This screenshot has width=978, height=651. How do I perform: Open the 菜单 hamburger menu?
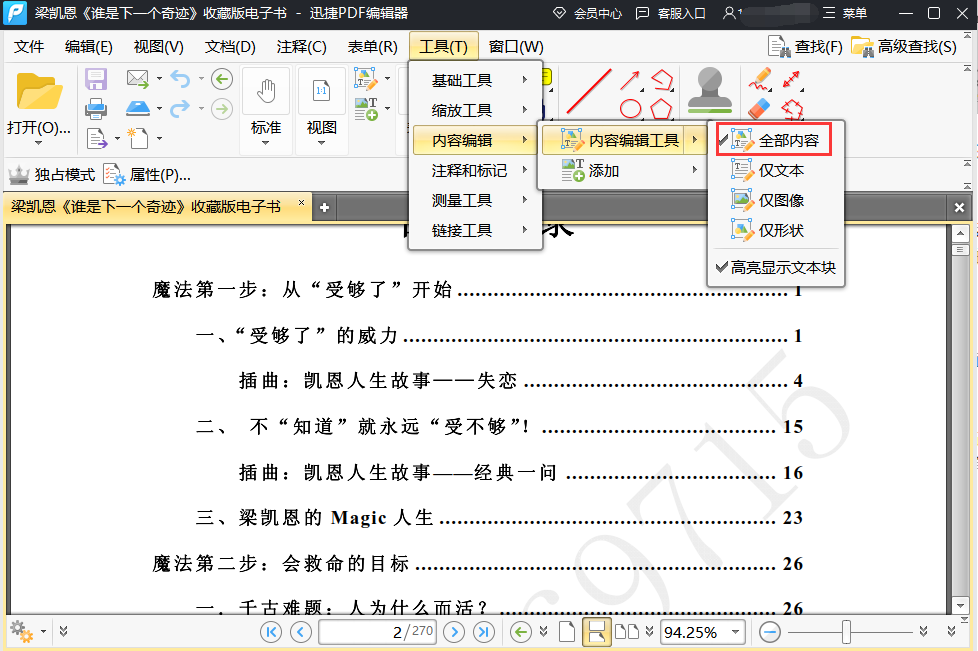pyautogui.click(x=845, y=13)
